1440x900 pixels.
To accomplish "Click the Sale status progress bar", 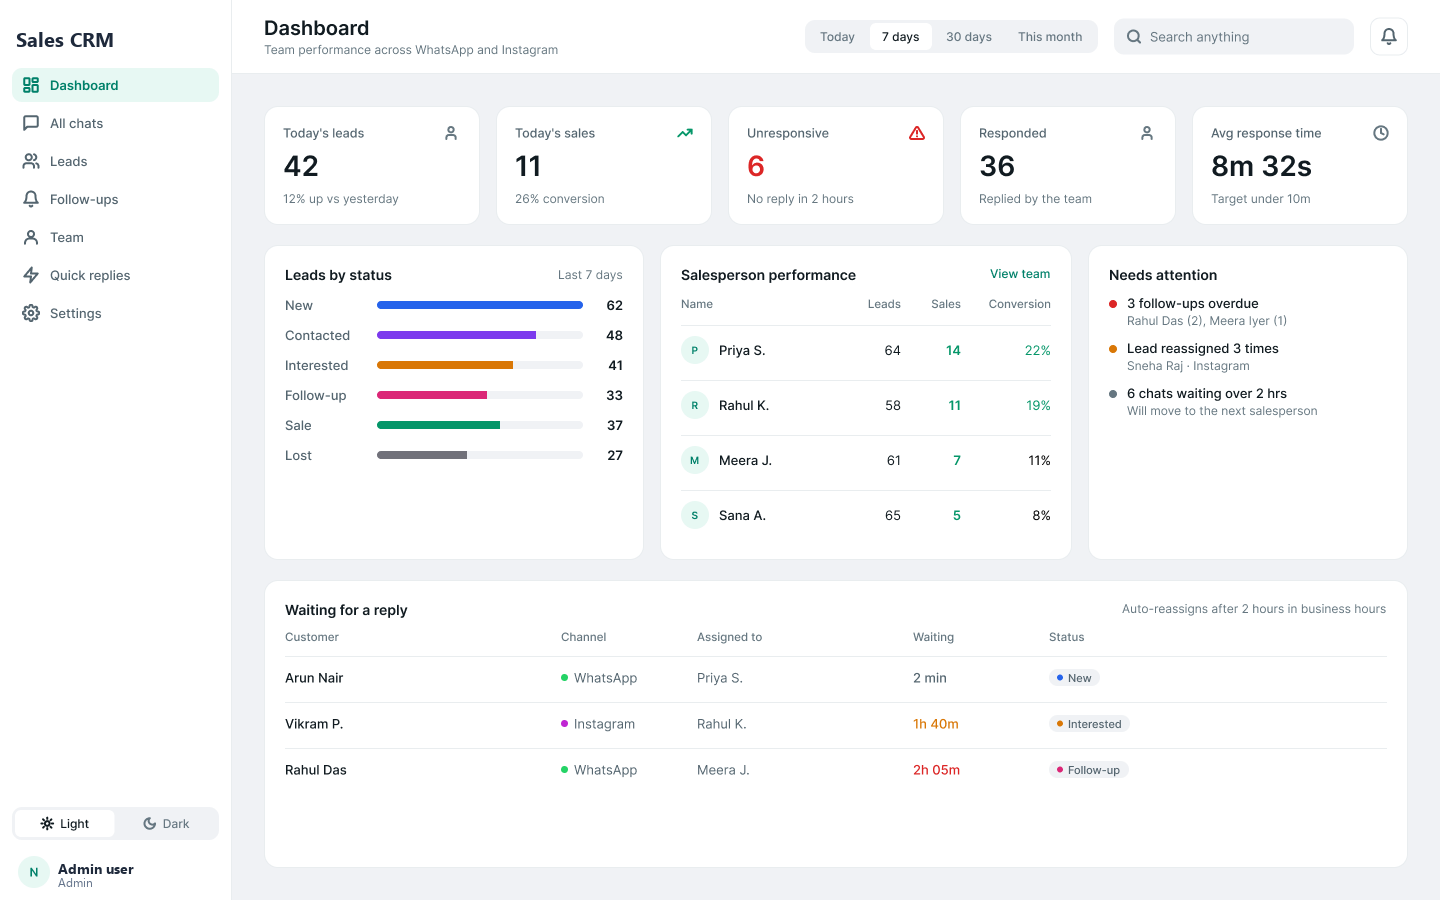I will coord(480,425).
